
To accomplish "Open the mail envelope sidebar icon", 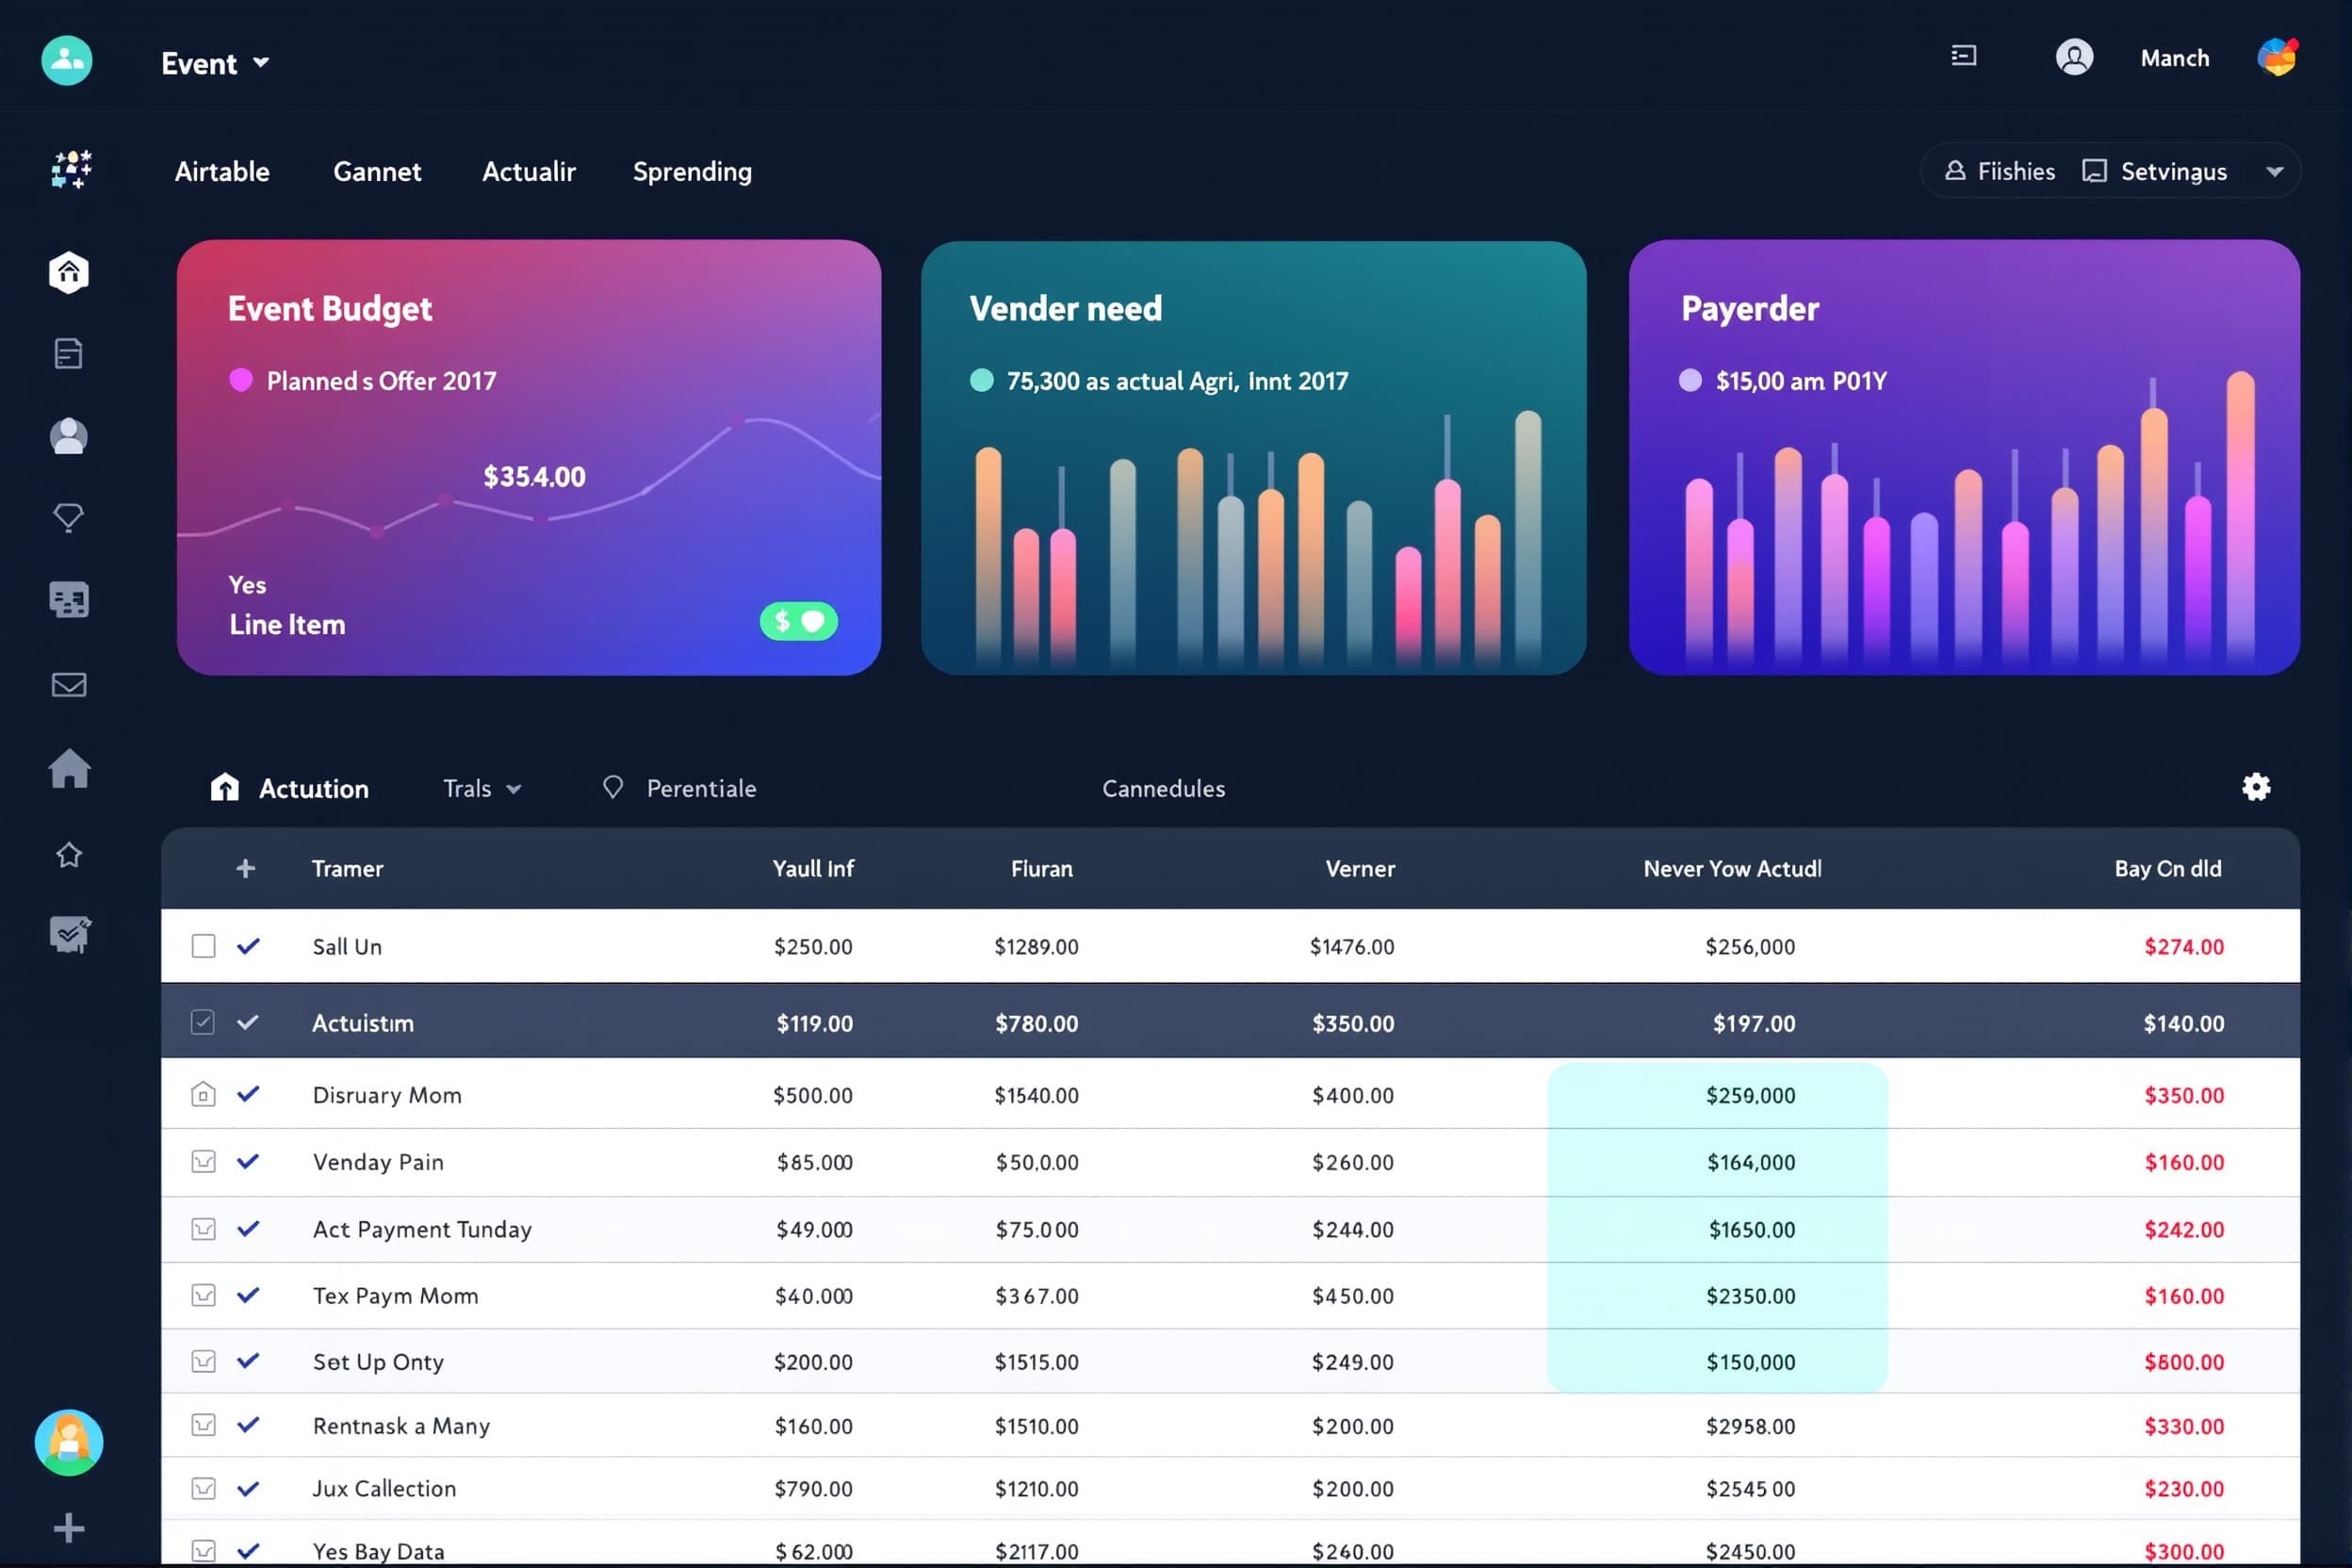I will point(69,685).
